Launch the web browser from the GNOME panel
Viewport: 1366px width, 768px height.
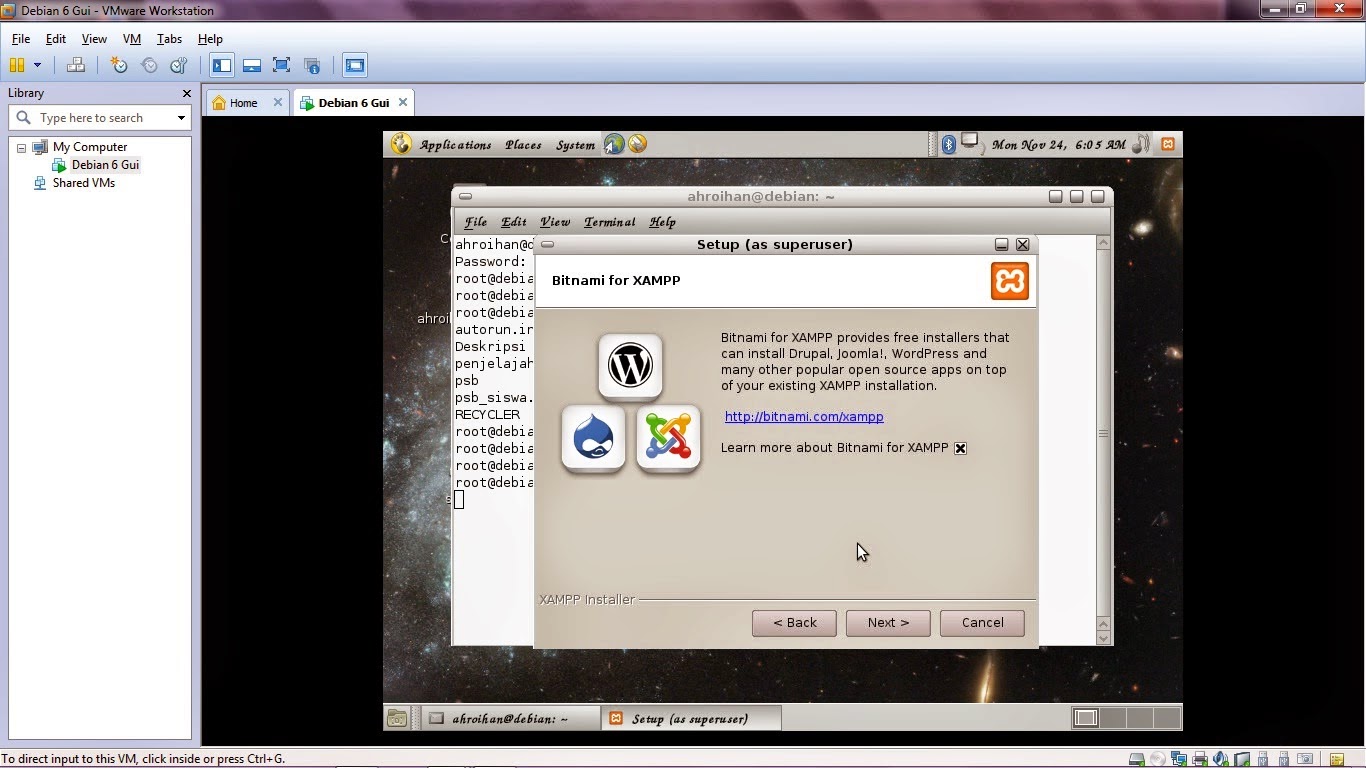point(614,144)
